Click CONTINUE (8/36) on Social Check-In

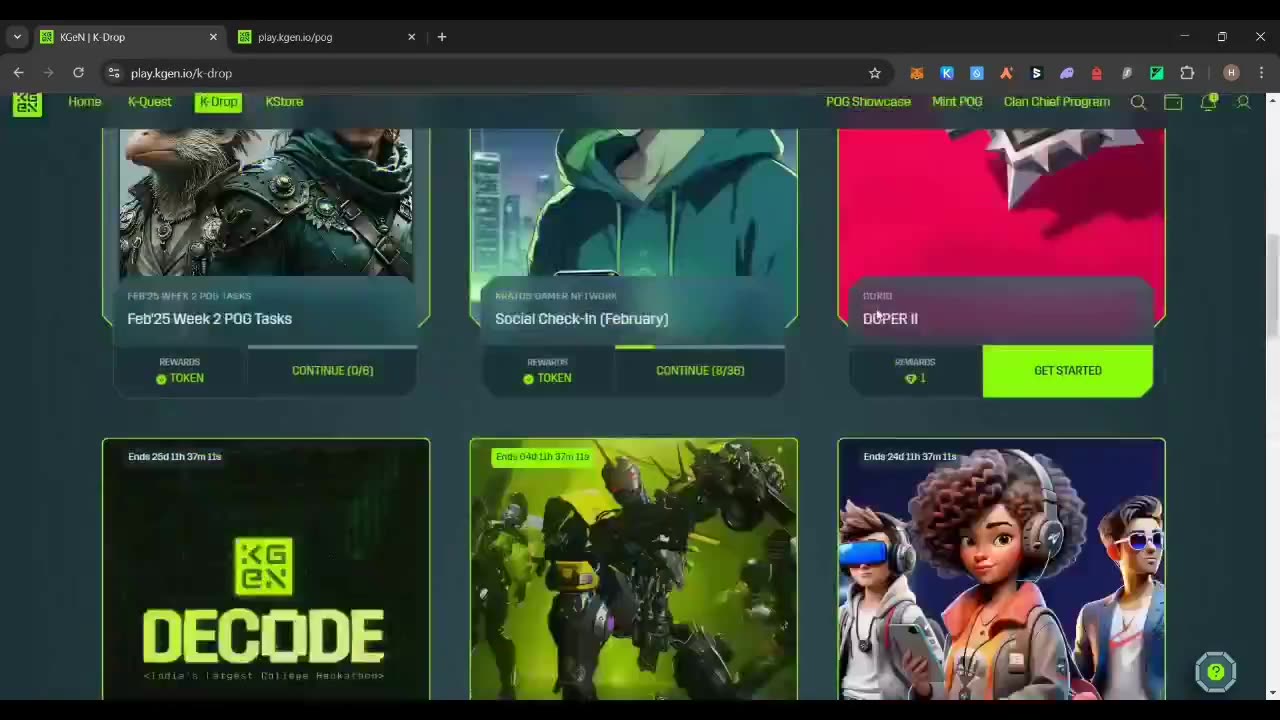(700, 371)
